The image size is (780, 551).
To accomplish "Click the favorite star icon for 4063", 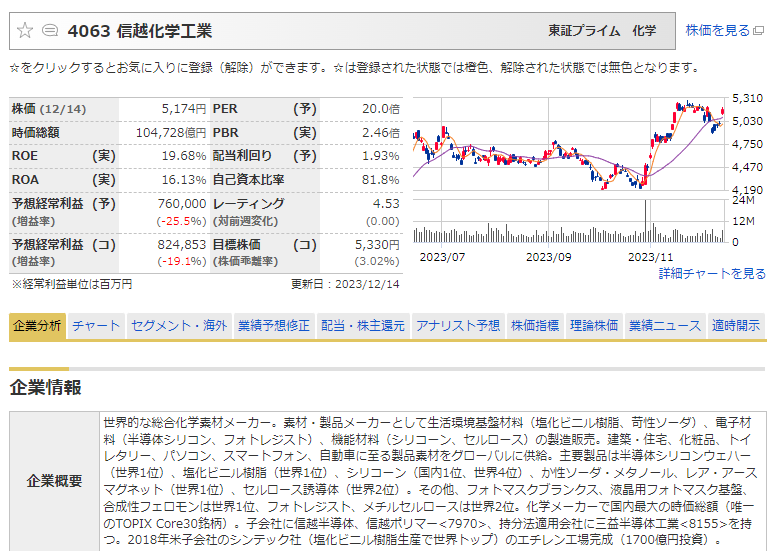I will point(25,31).
